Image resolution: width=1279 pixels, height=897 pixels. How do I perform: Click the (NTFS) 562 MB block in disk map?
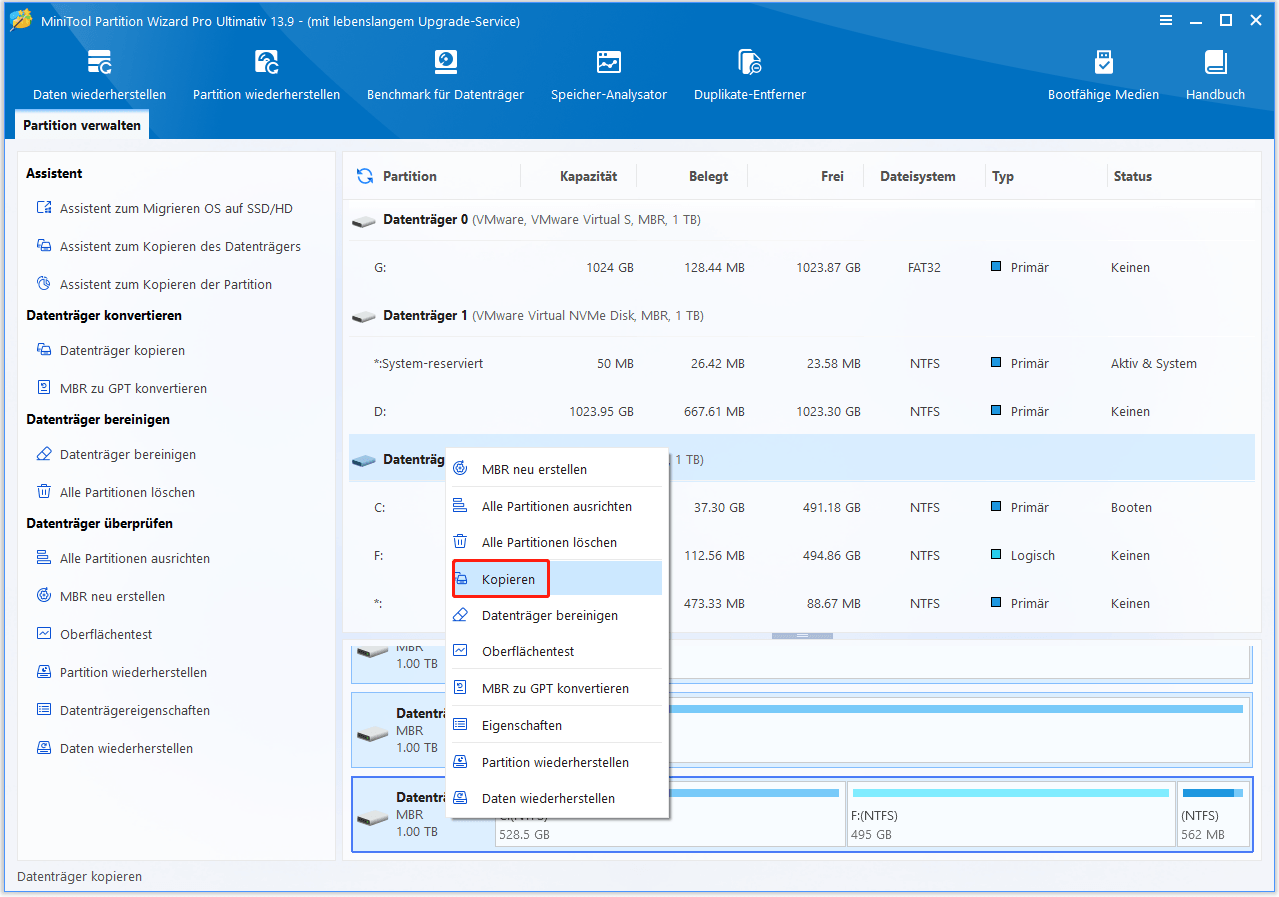click(x=1212, y=814)
